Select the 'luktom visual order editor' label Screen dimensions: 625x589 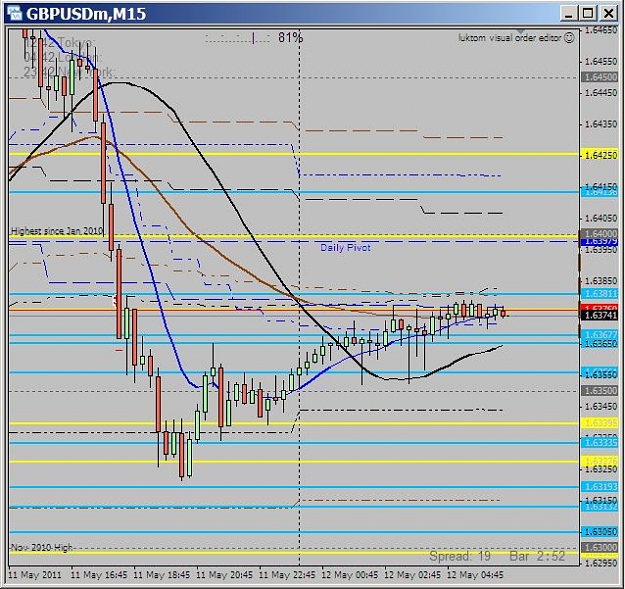click(510, 38)
